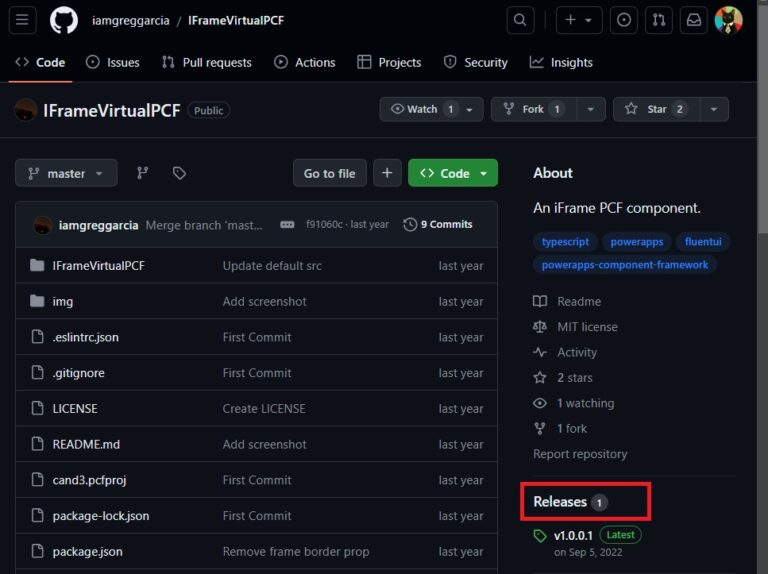Switch to the Insights tab
Screen dimensions: 768x574
click(561, 62)
